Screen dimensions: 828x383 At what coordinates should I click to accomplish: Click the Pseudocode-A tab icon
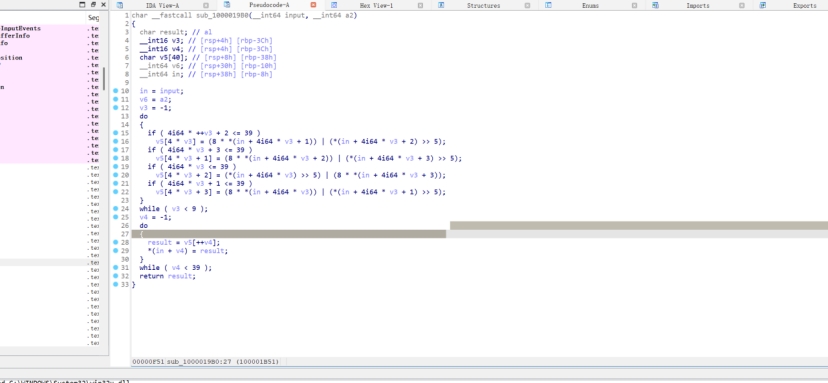click(x=227, y=5)
